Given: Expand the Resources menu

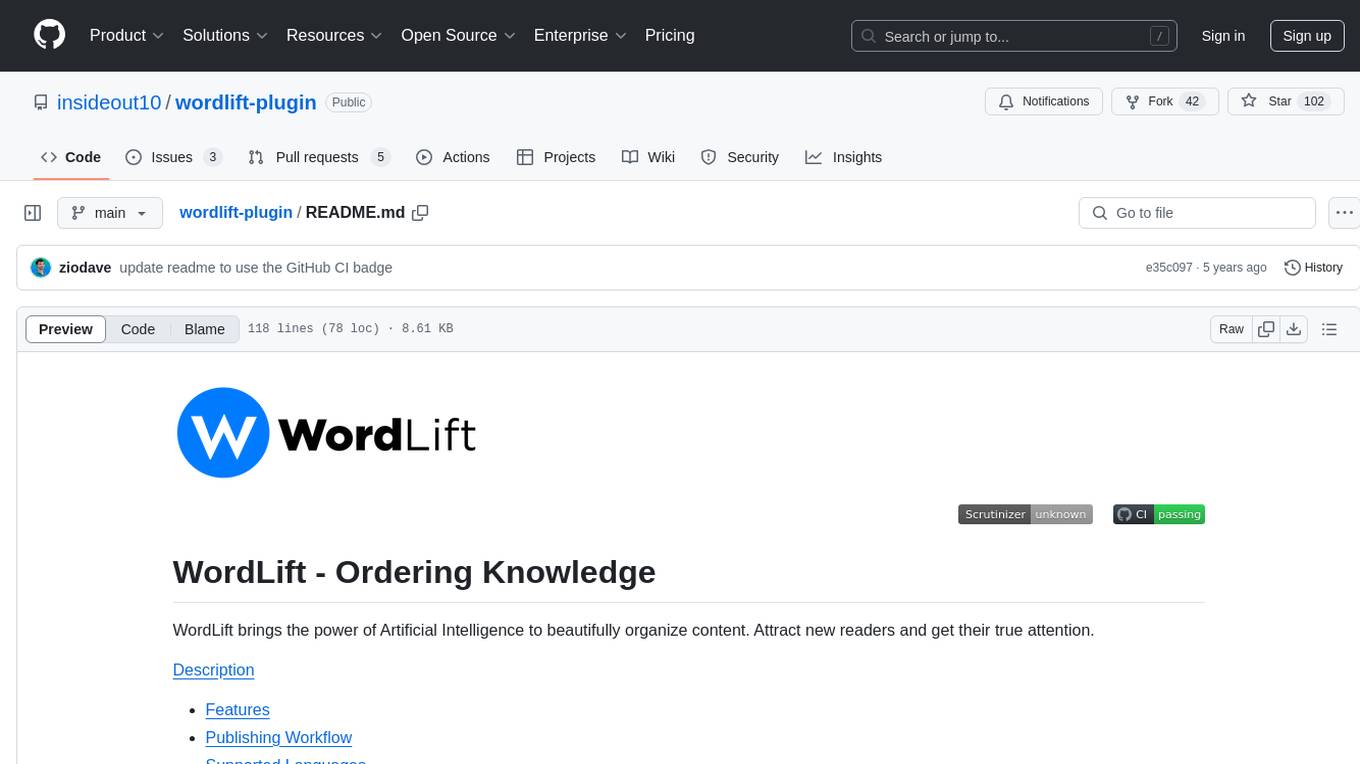Looking at the screenshot, I should click(x=334, y=35).
